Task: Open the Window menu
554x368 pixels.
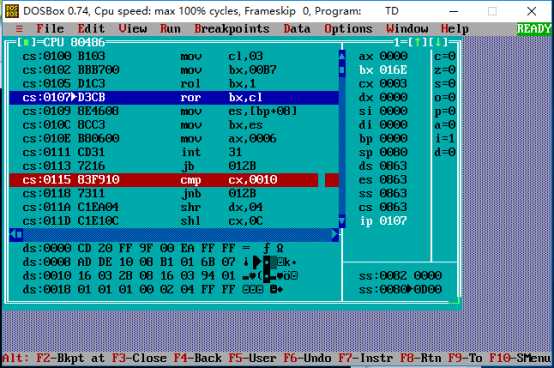Action: click(x=407, y=29)
